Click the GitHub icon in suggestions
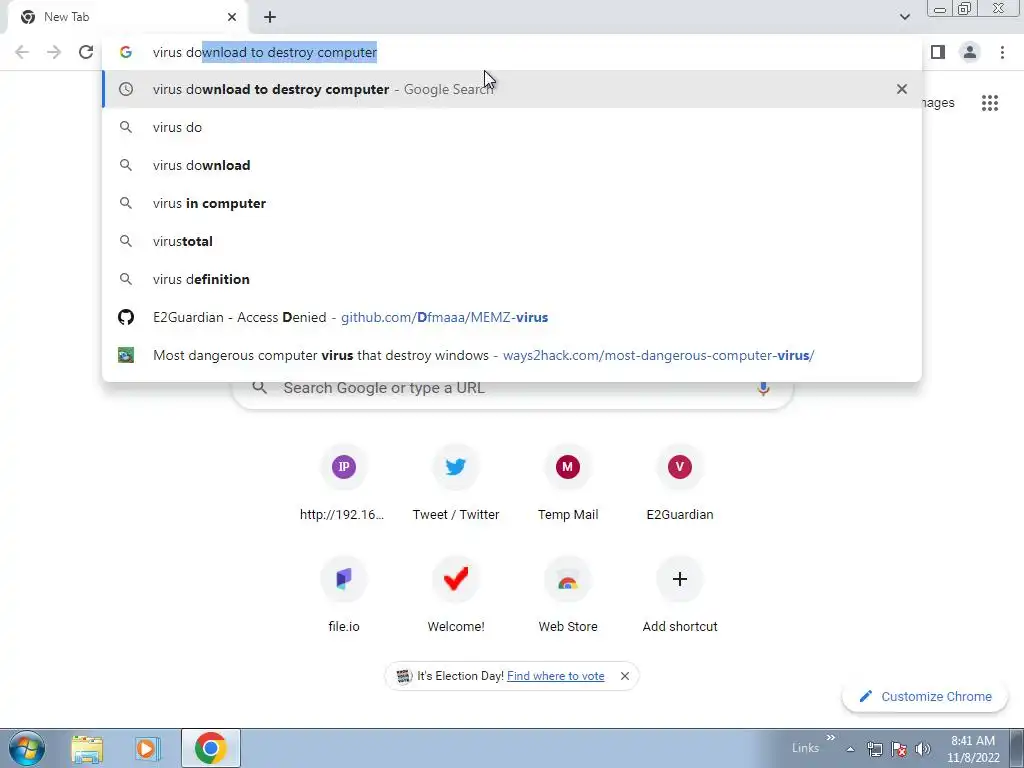1024x768 pixels. pyautogui.click(x=126, y=317)
